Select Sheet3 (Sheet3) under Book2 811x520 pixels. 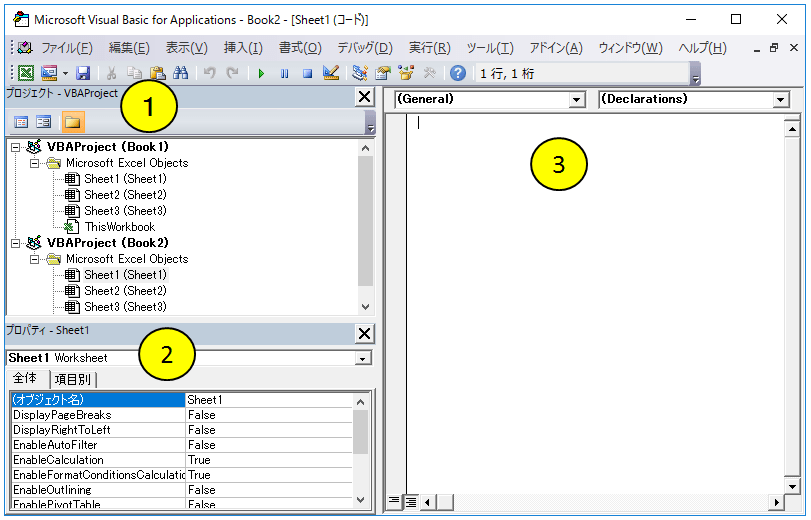(125, 307)
